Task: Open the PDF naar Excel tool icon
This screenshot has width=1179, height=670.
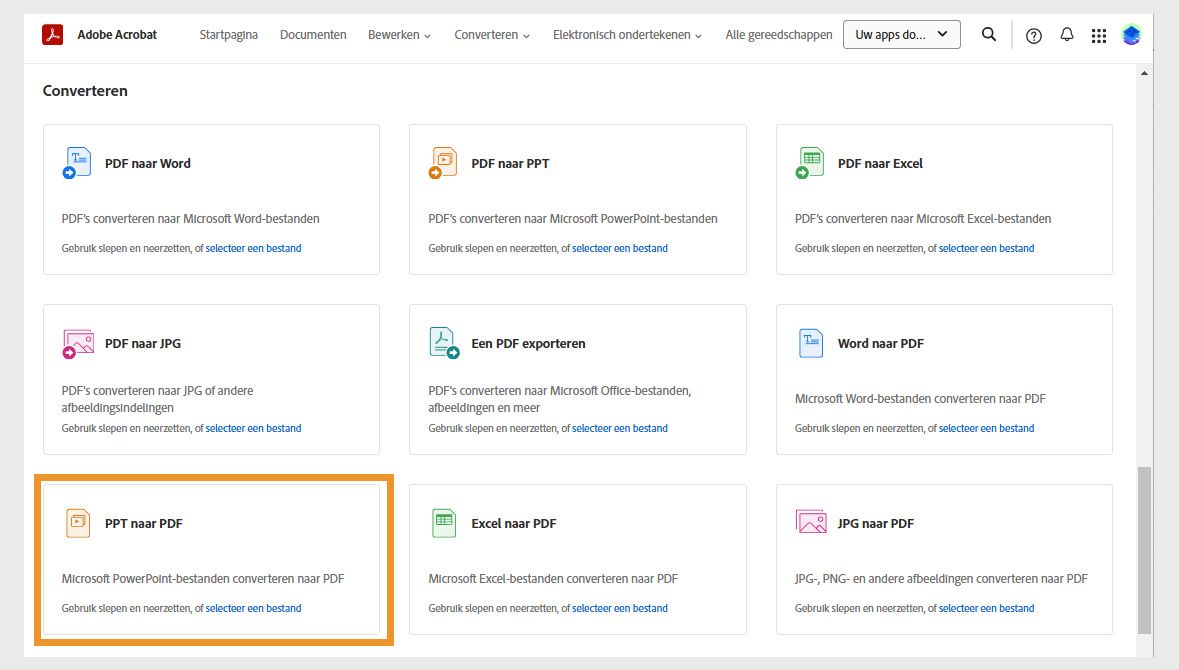Action: point(810,163)
